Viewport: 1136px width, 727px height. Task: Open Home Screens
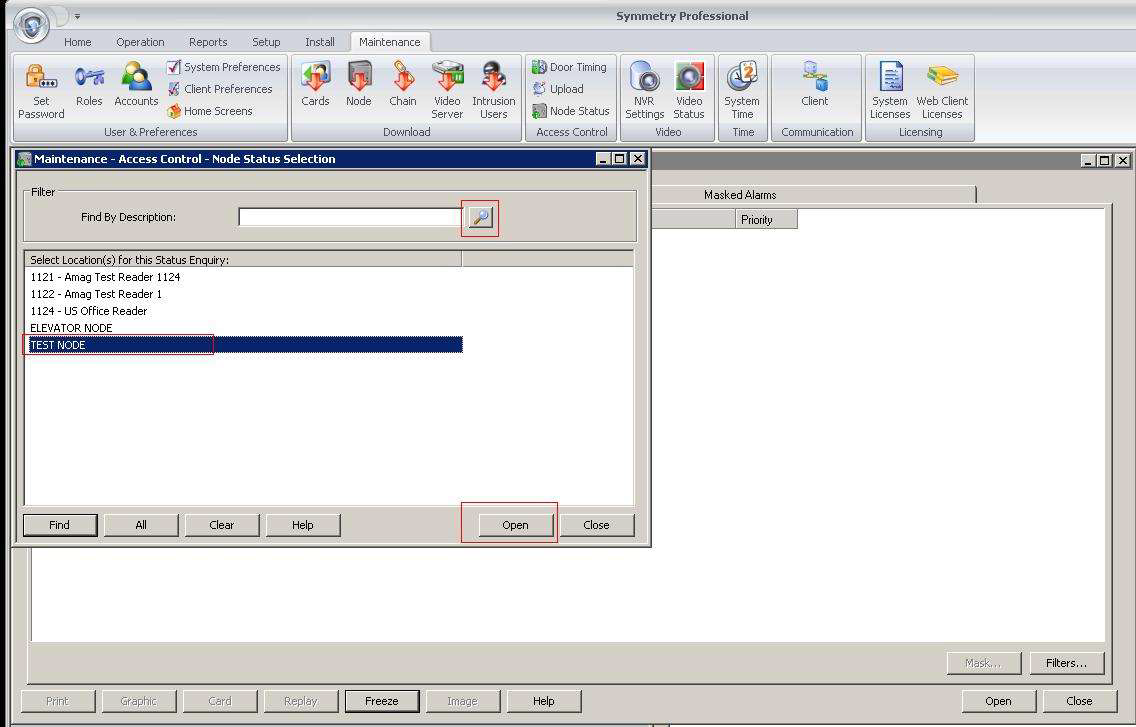point(210,111)
